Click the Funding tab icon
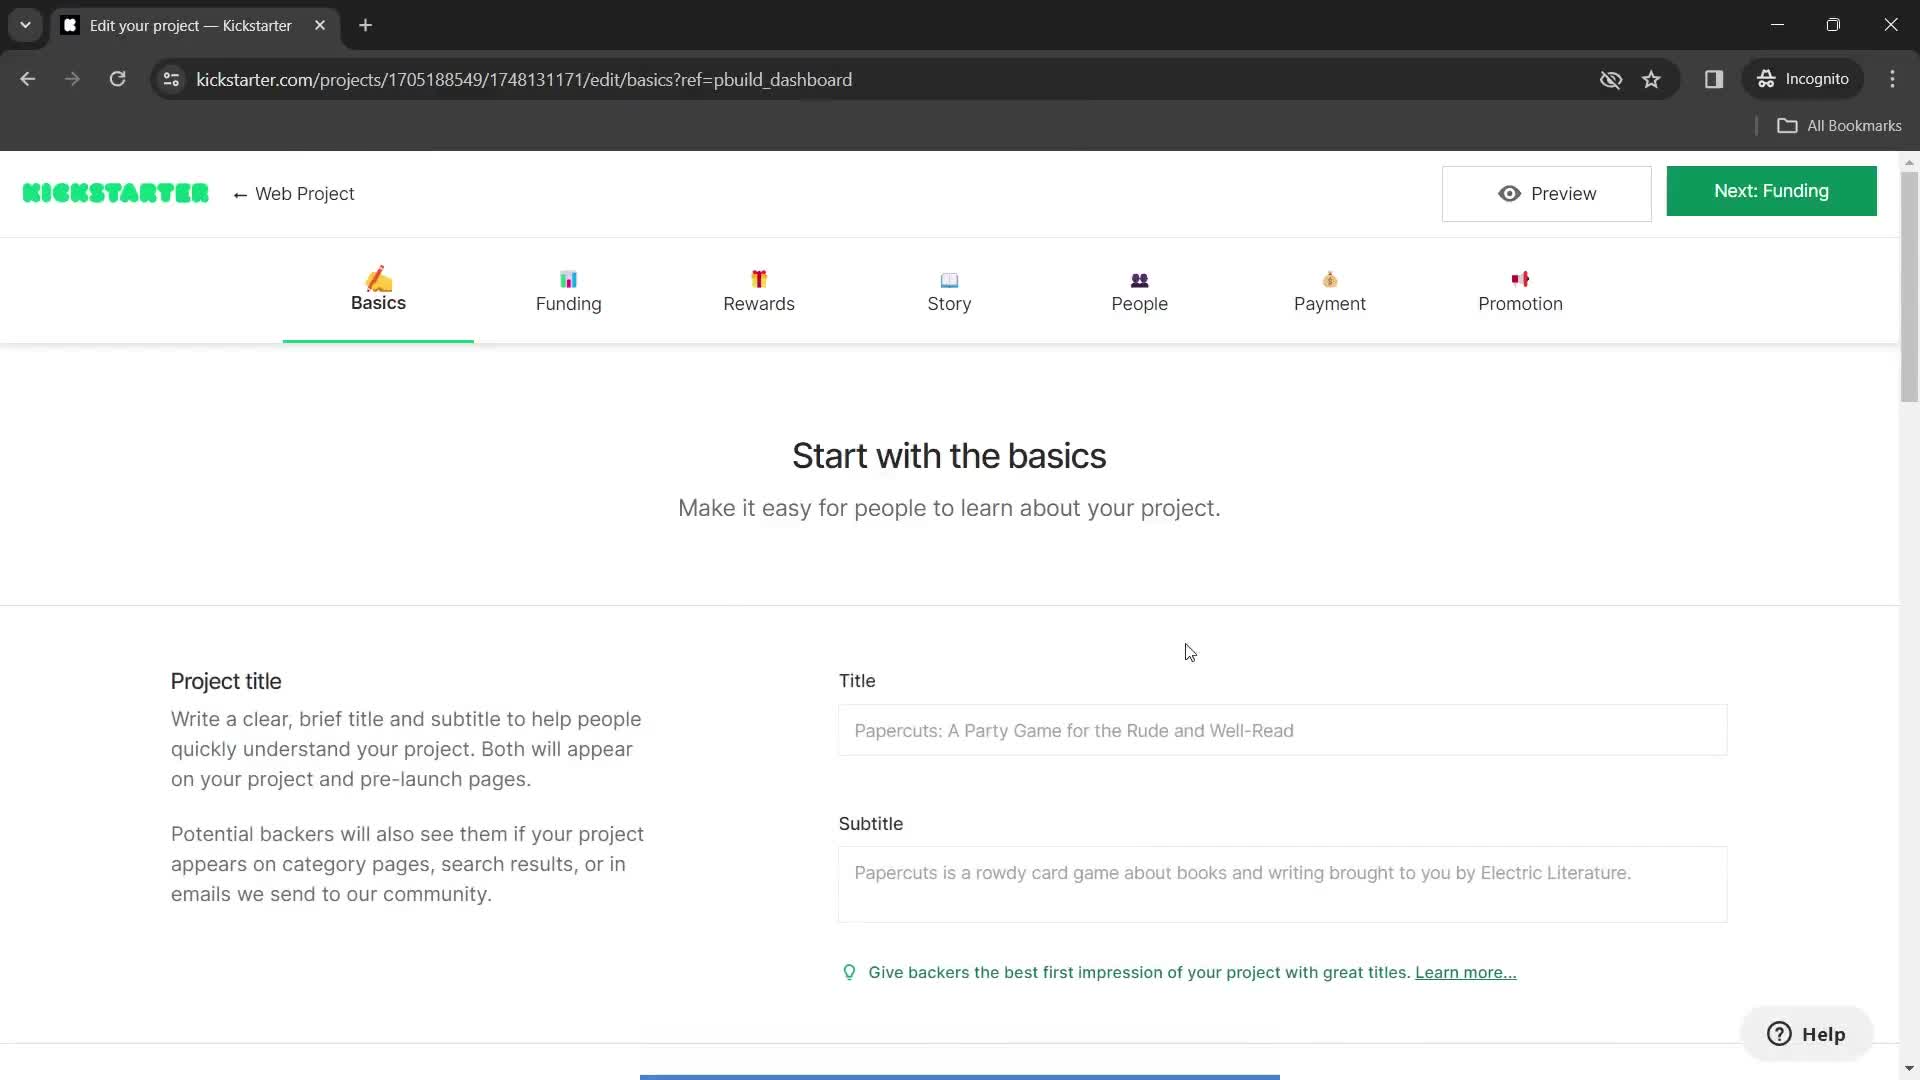This screenshot has width=1920, height=1080. coord(567,278)
